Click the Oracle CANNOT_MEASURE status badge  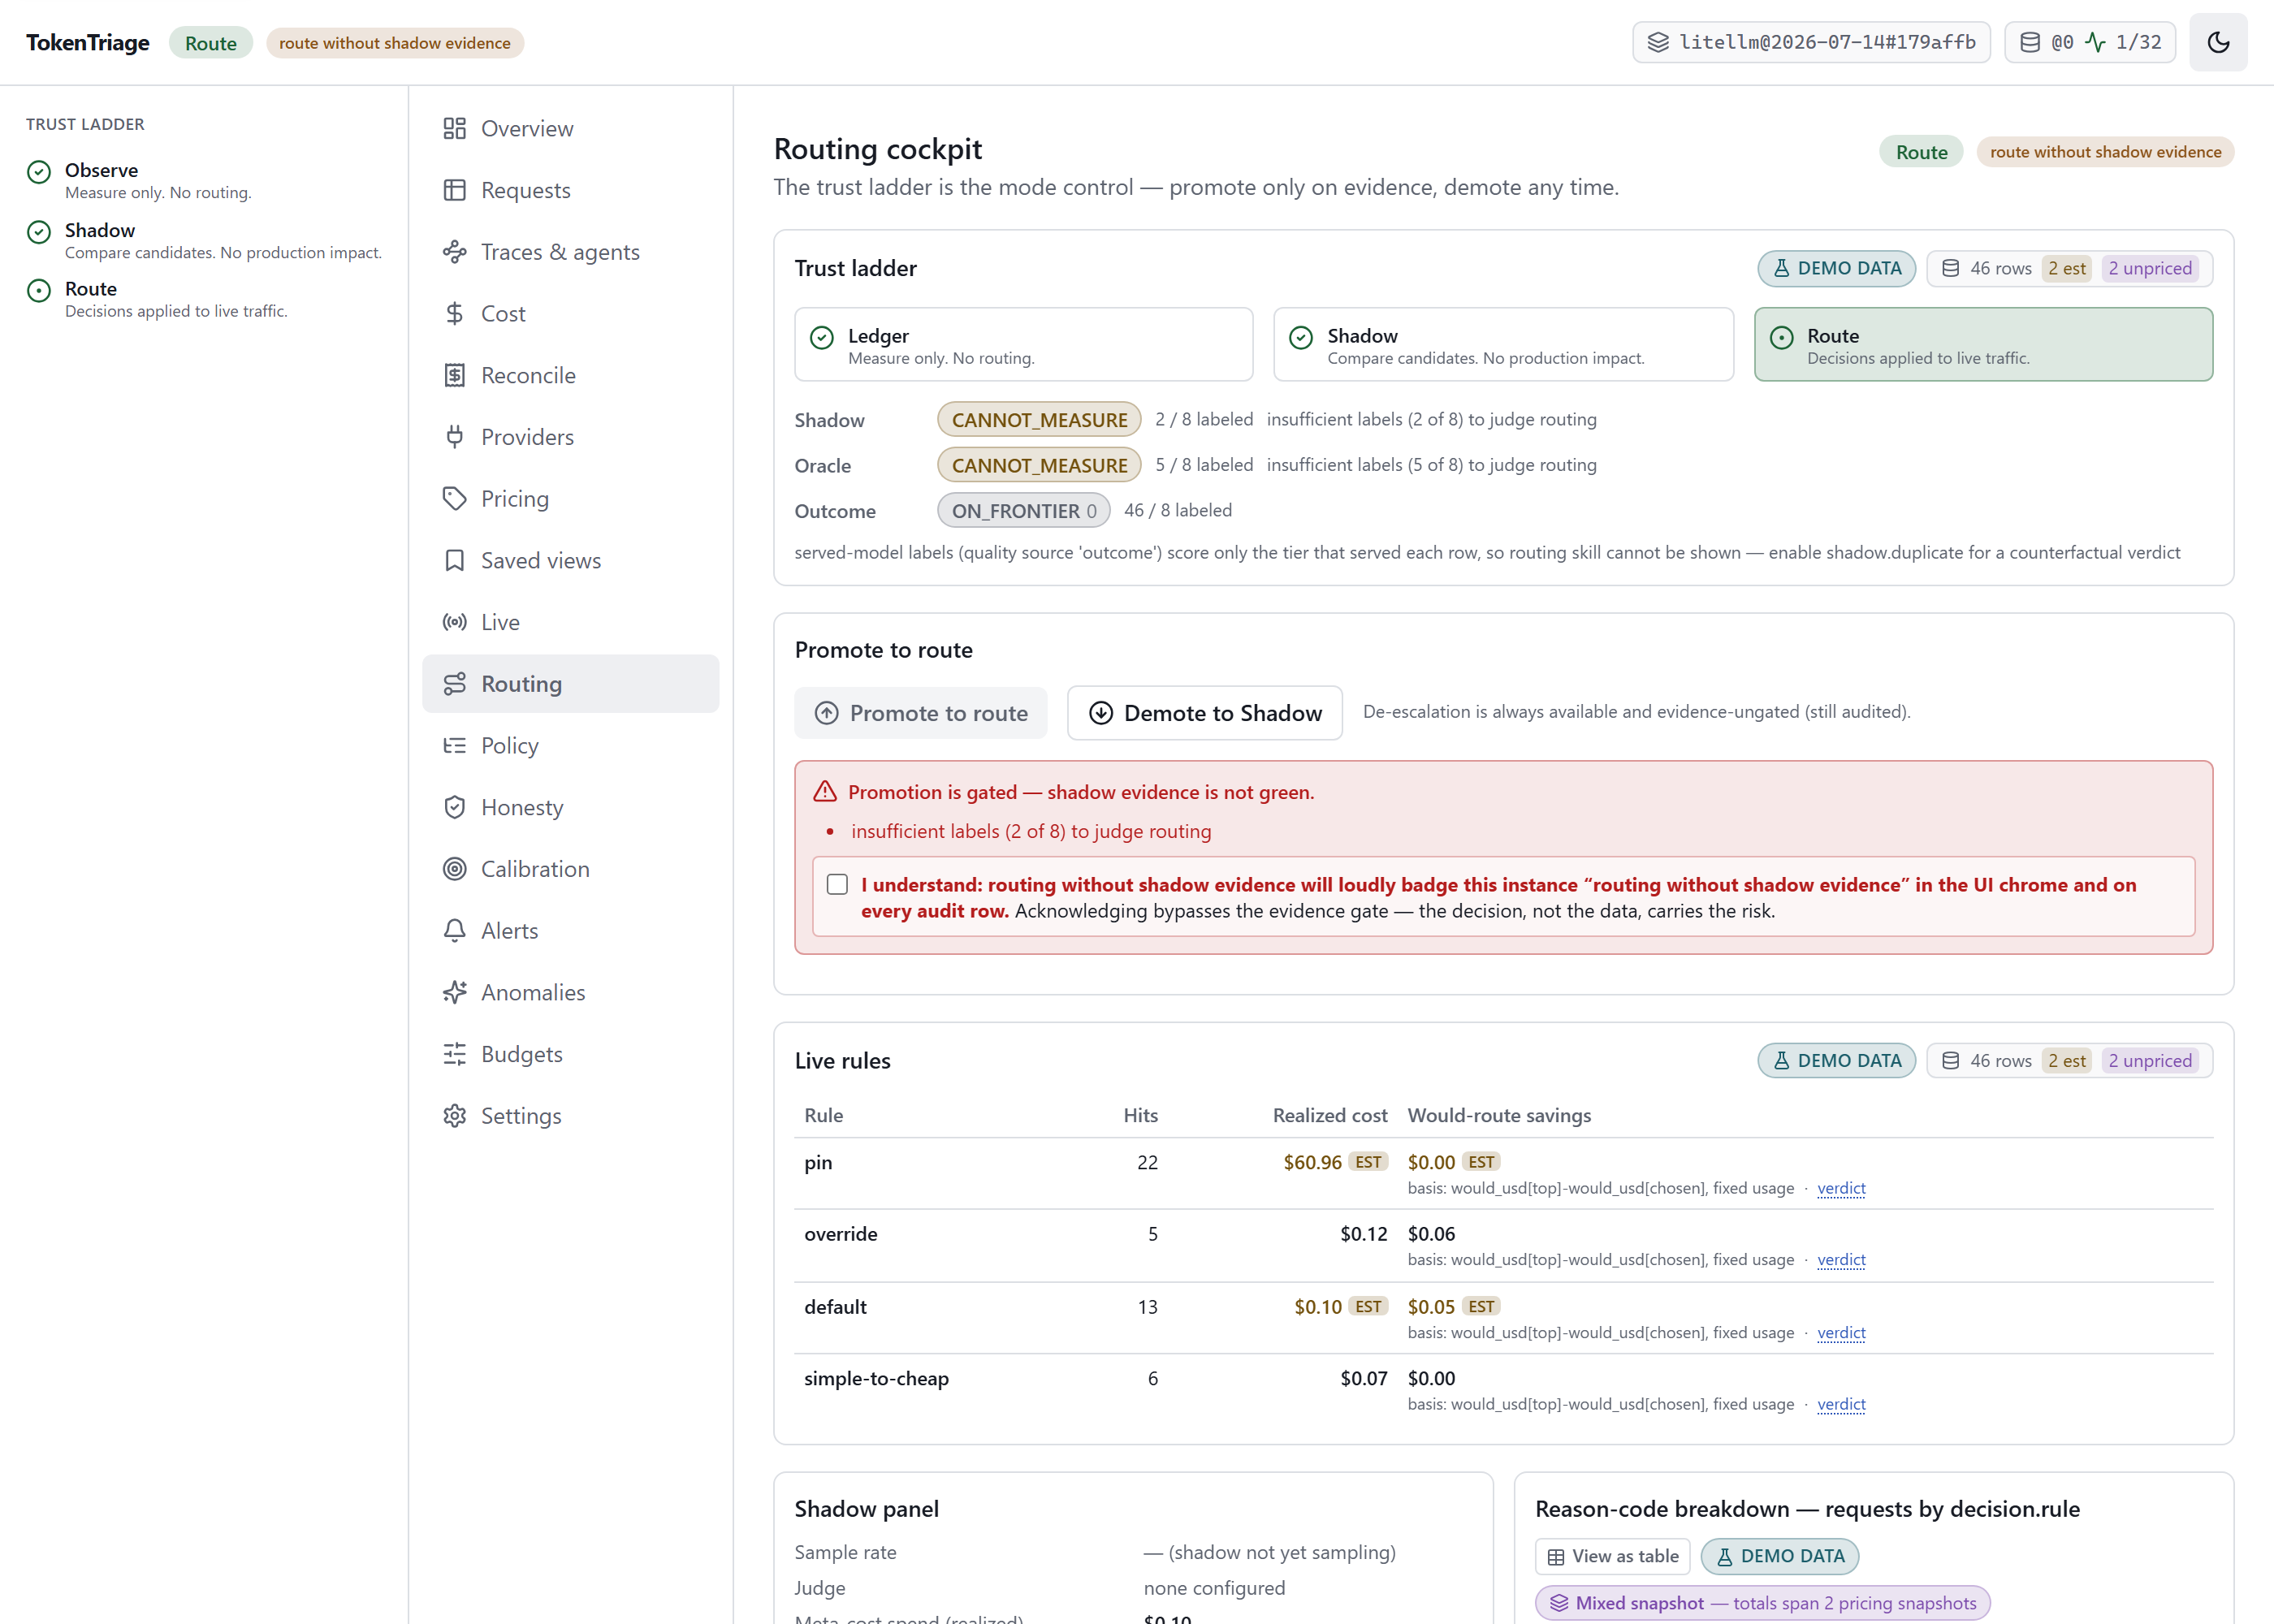(x=1038, y=465)
